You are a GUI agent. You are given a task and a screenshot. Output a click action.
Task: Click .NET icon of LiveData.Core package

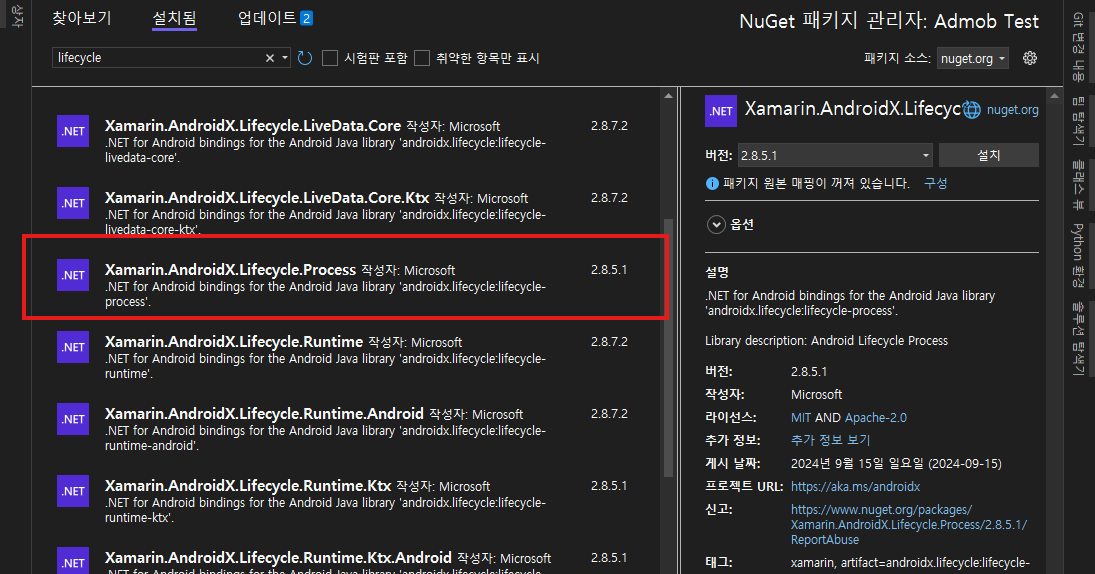tap(73, 131)
